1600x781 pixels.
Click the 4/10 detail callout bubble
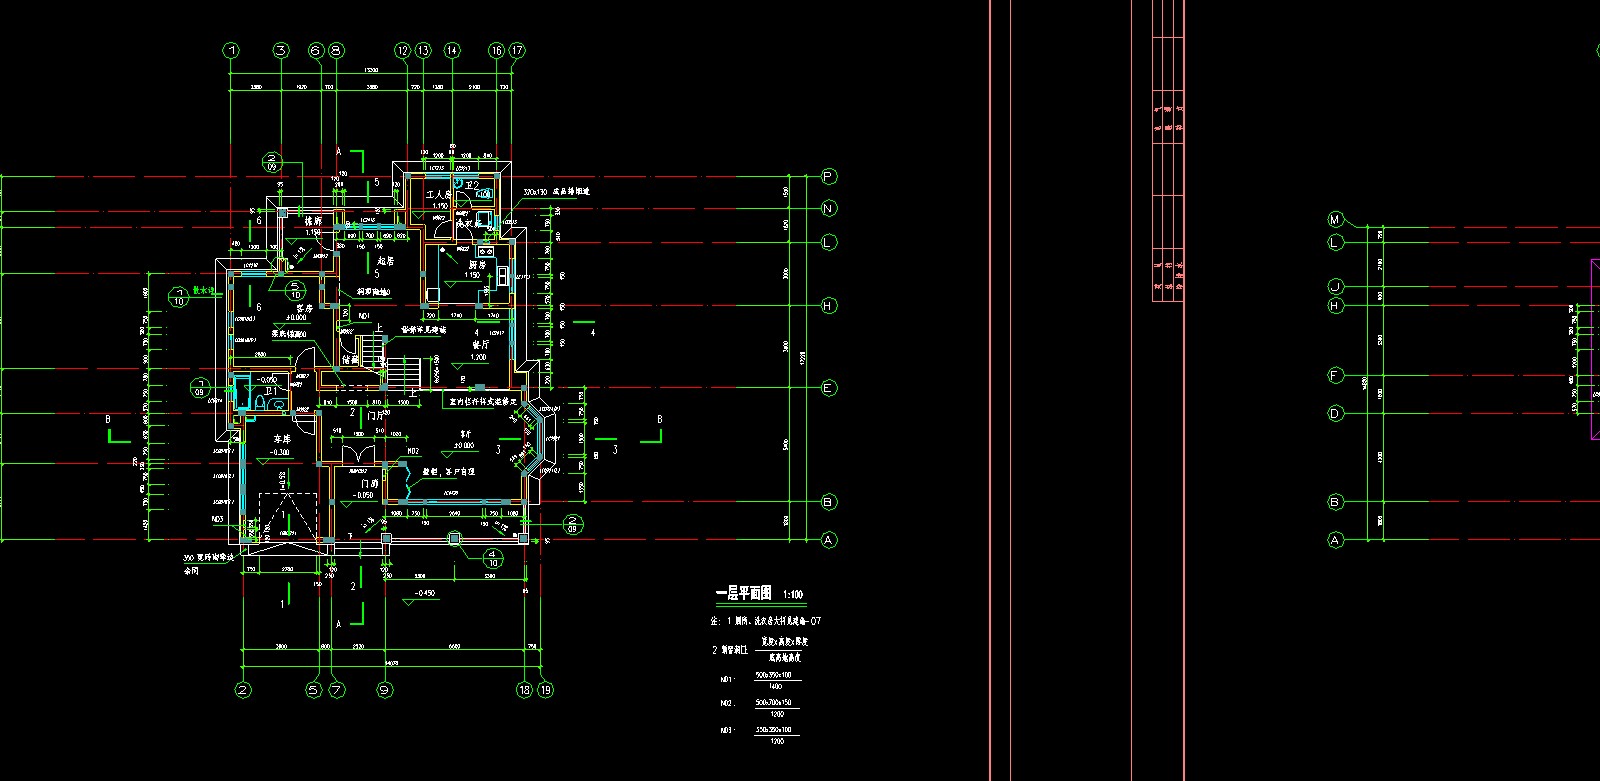pos(493,558)
